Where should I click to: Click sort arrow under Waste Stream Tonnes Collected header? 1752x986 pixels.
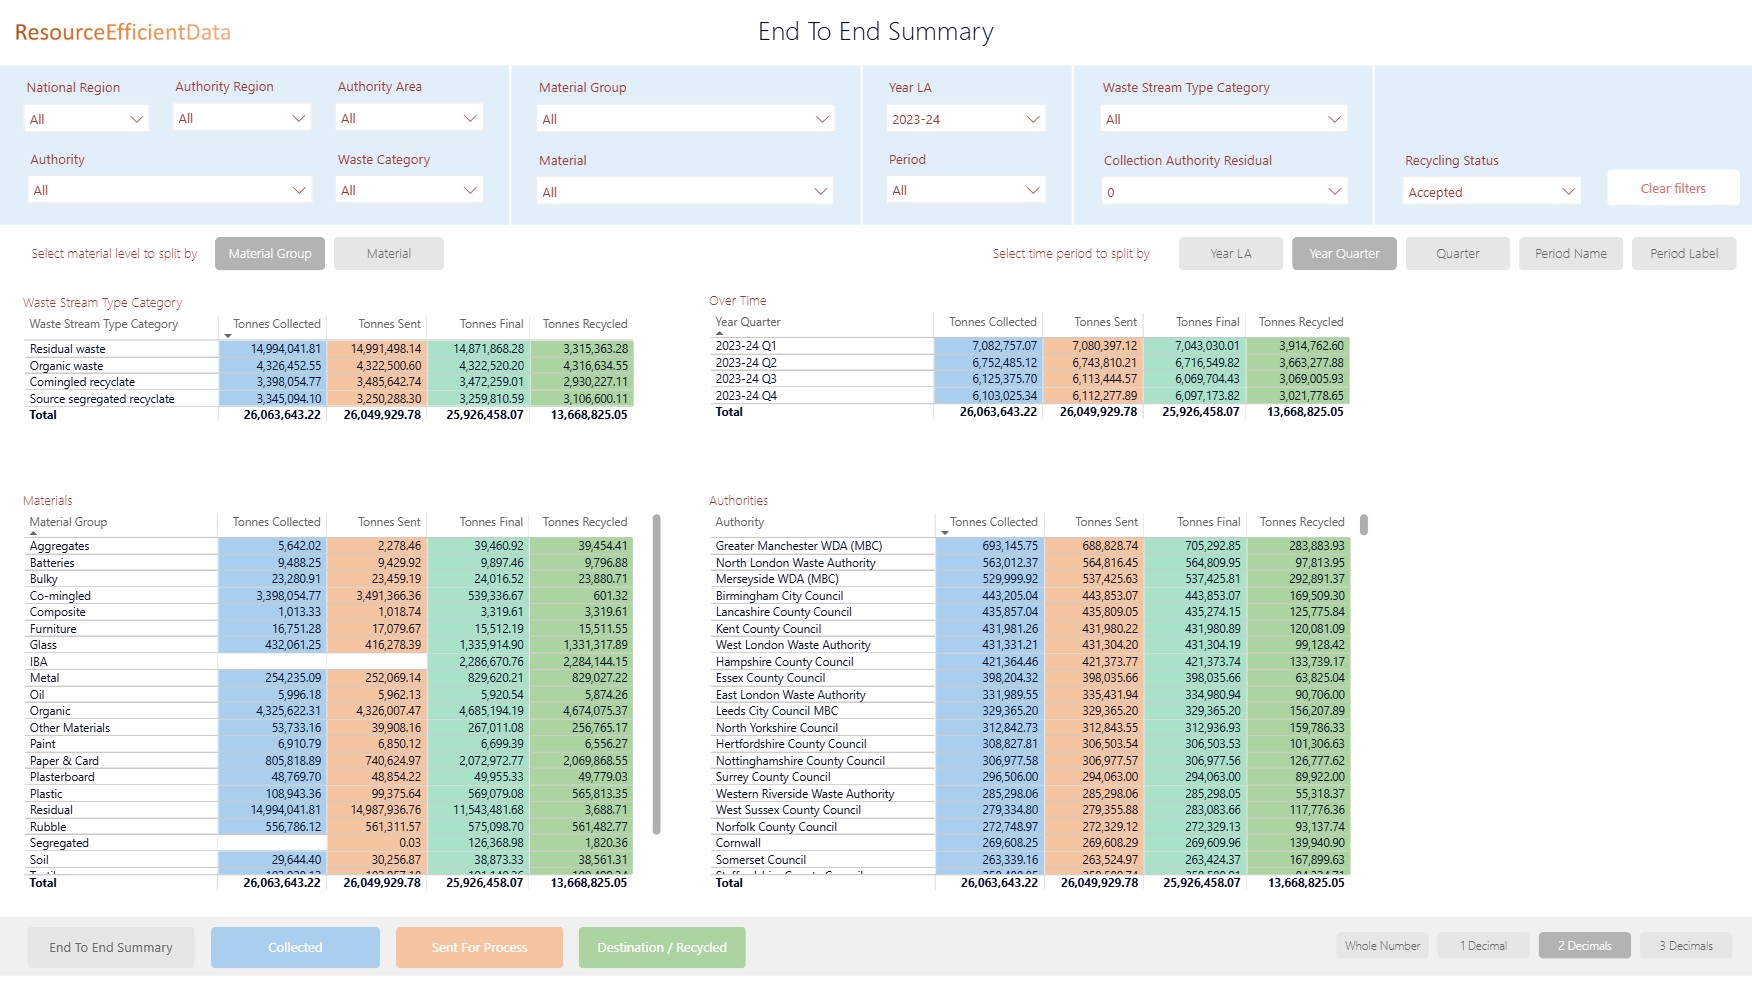pos(228,336)
